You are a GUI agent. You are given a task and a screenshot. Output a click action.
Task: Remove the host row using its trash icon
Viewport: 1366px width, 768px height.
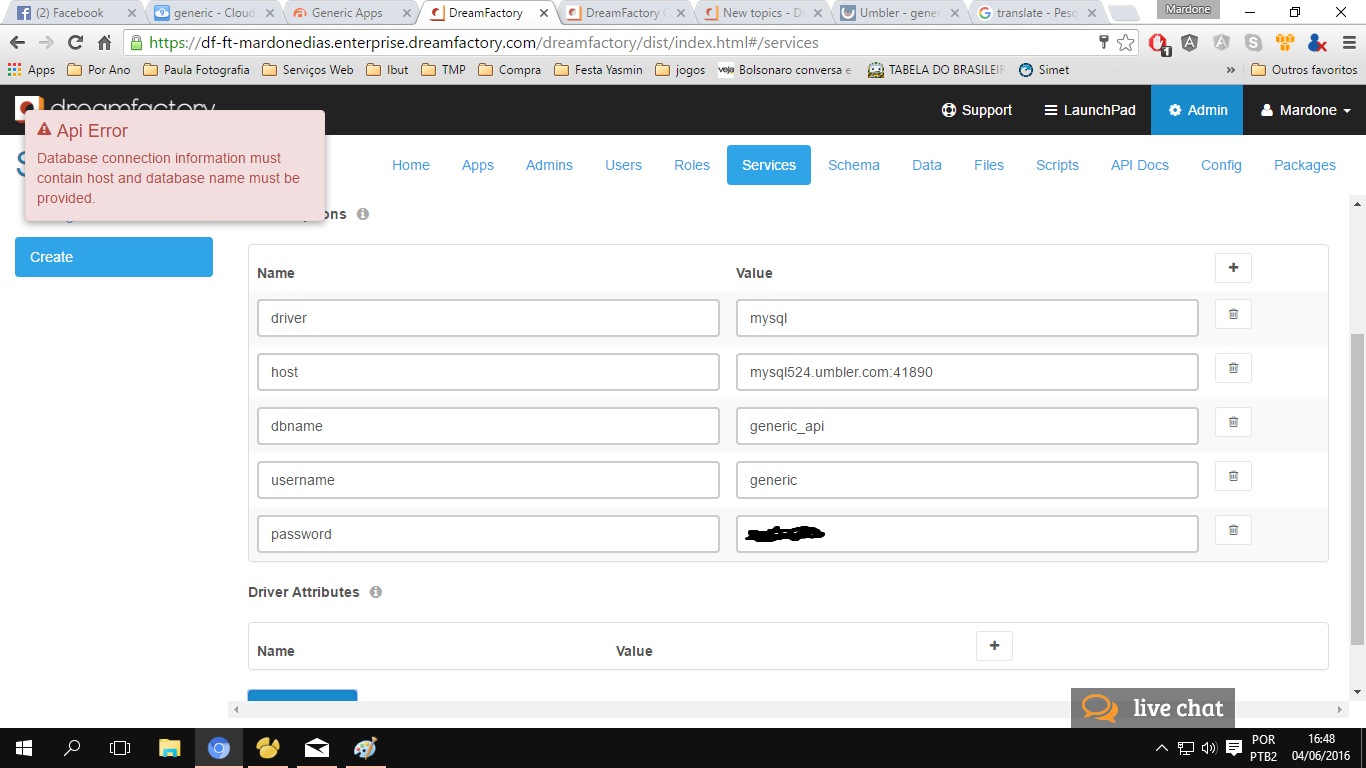coord(1233,368)
